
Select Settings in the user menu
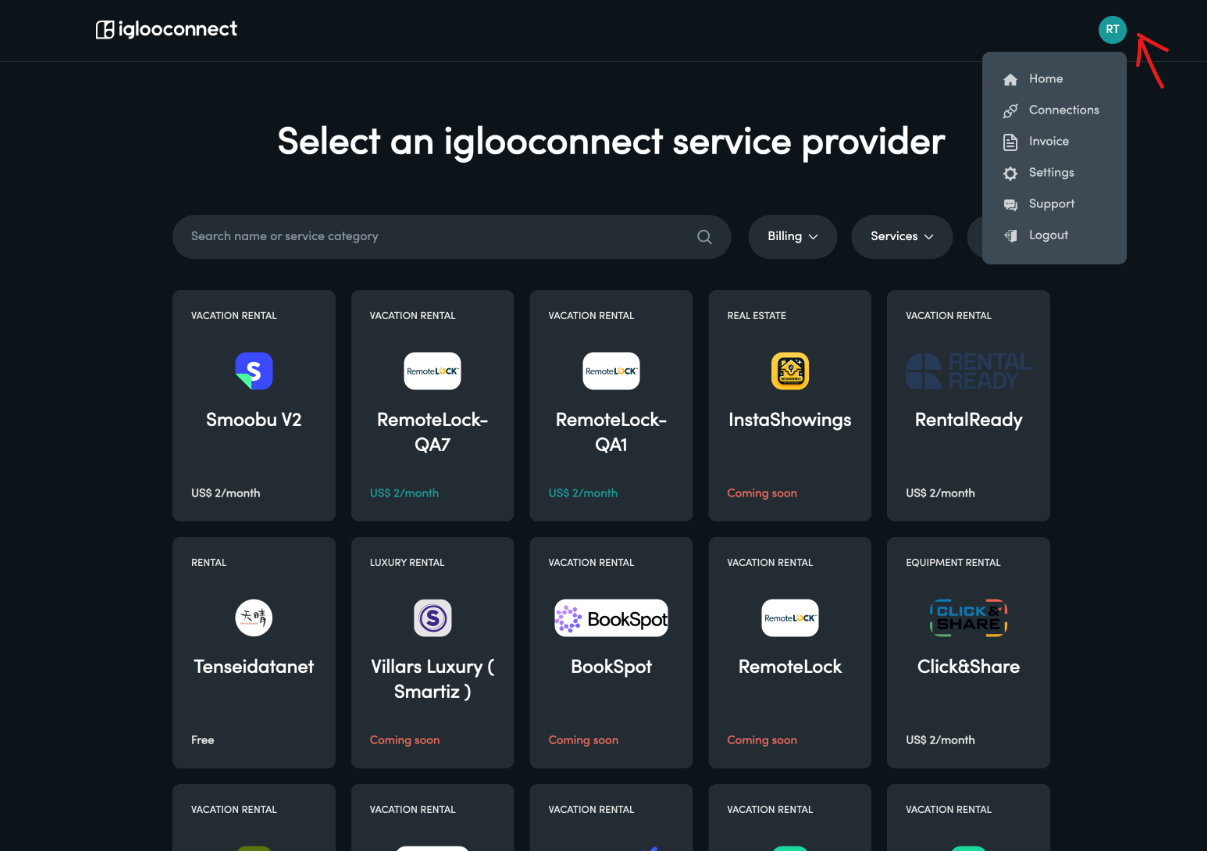(x=1054, y=173)
